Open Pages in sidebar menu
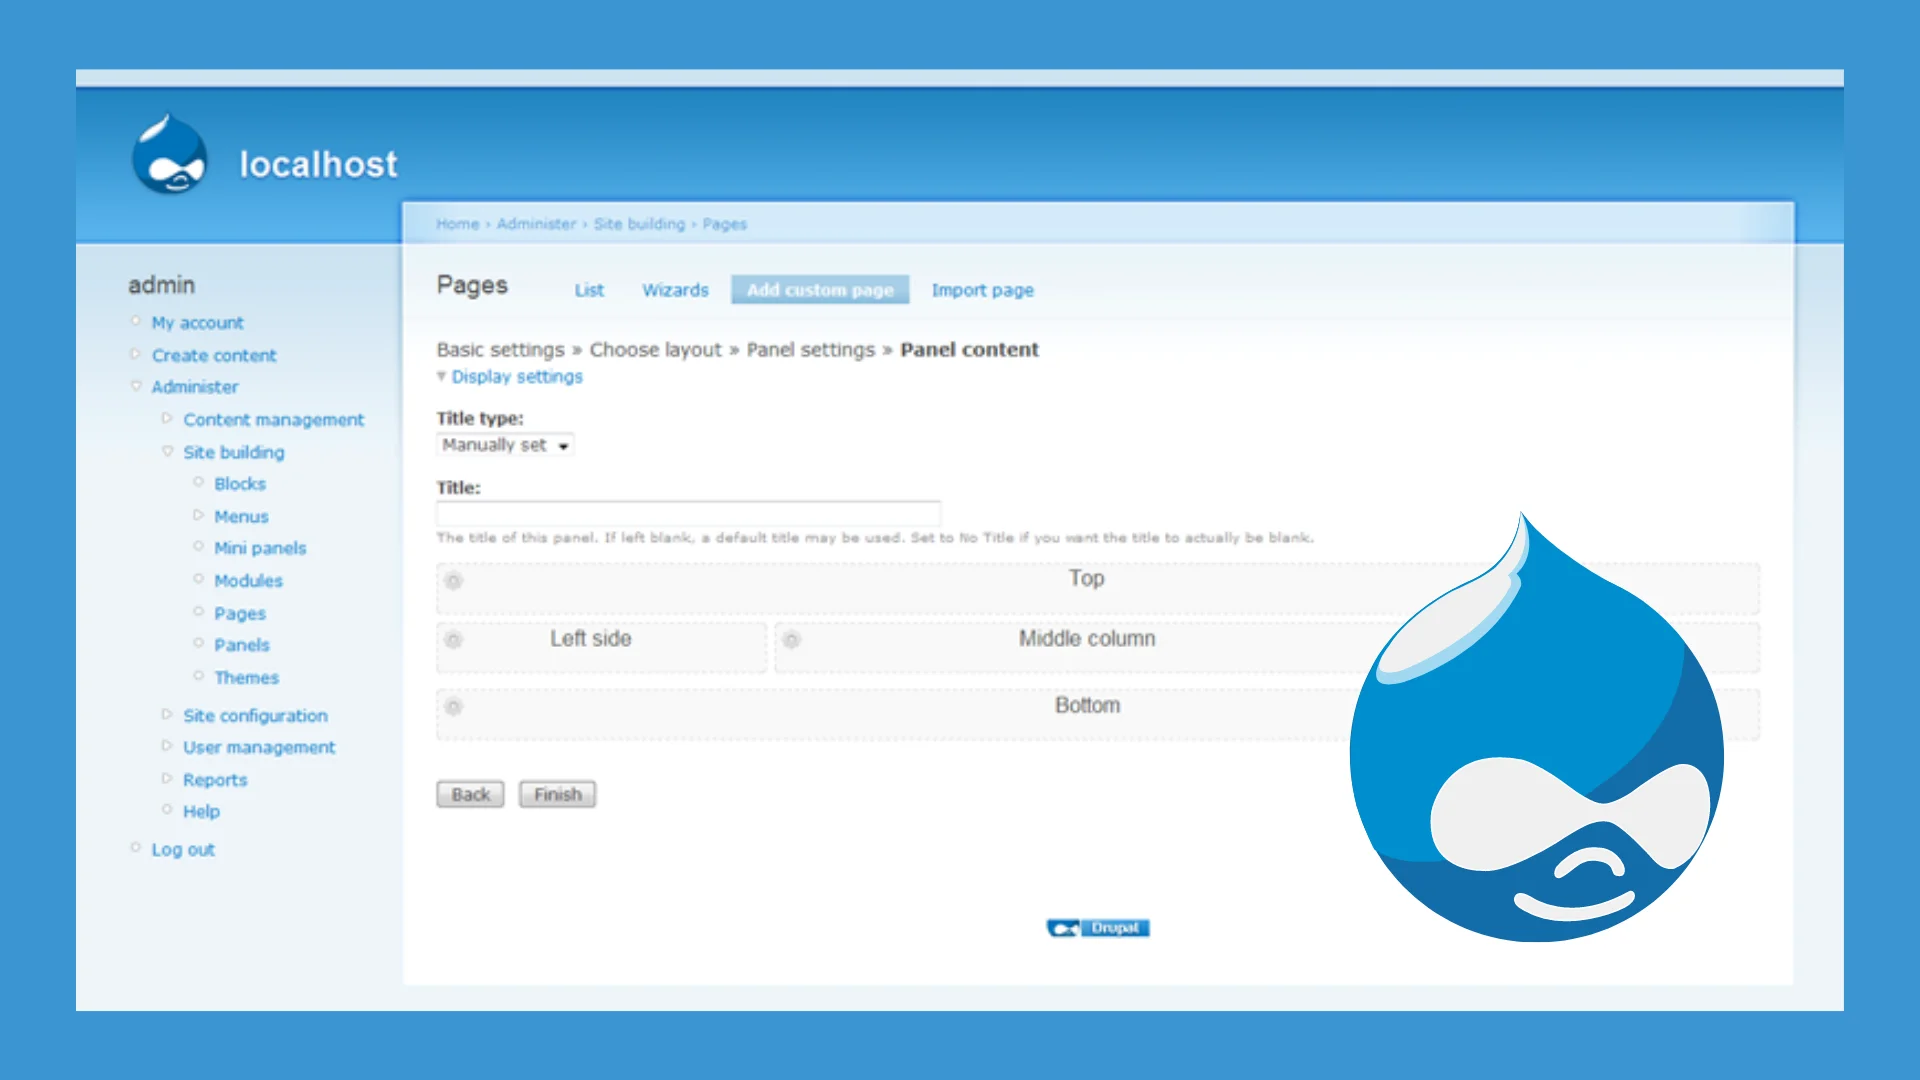 (x=240, y=613)
